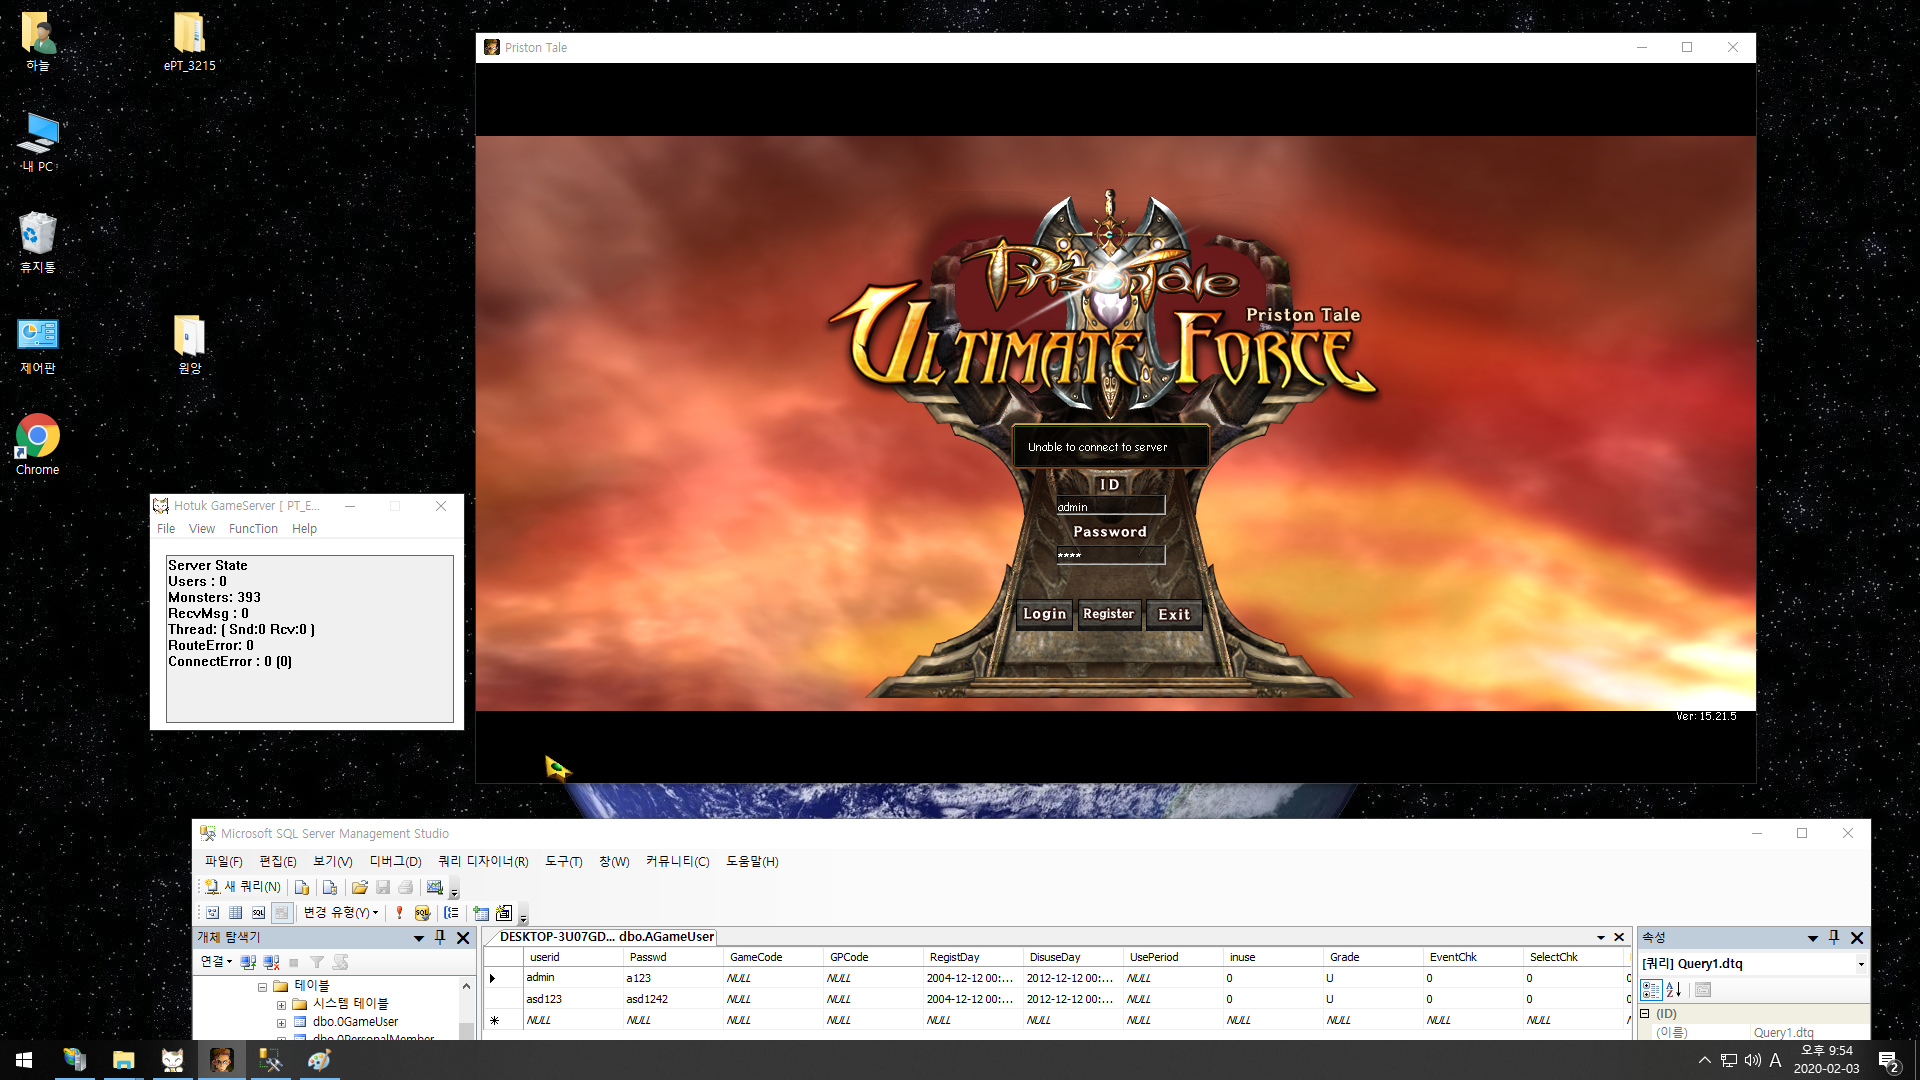Viewport: 1920px width, 1080px height.
Task: Click the Add Table icon in designer toolbar
Action: tap(481, 913)
